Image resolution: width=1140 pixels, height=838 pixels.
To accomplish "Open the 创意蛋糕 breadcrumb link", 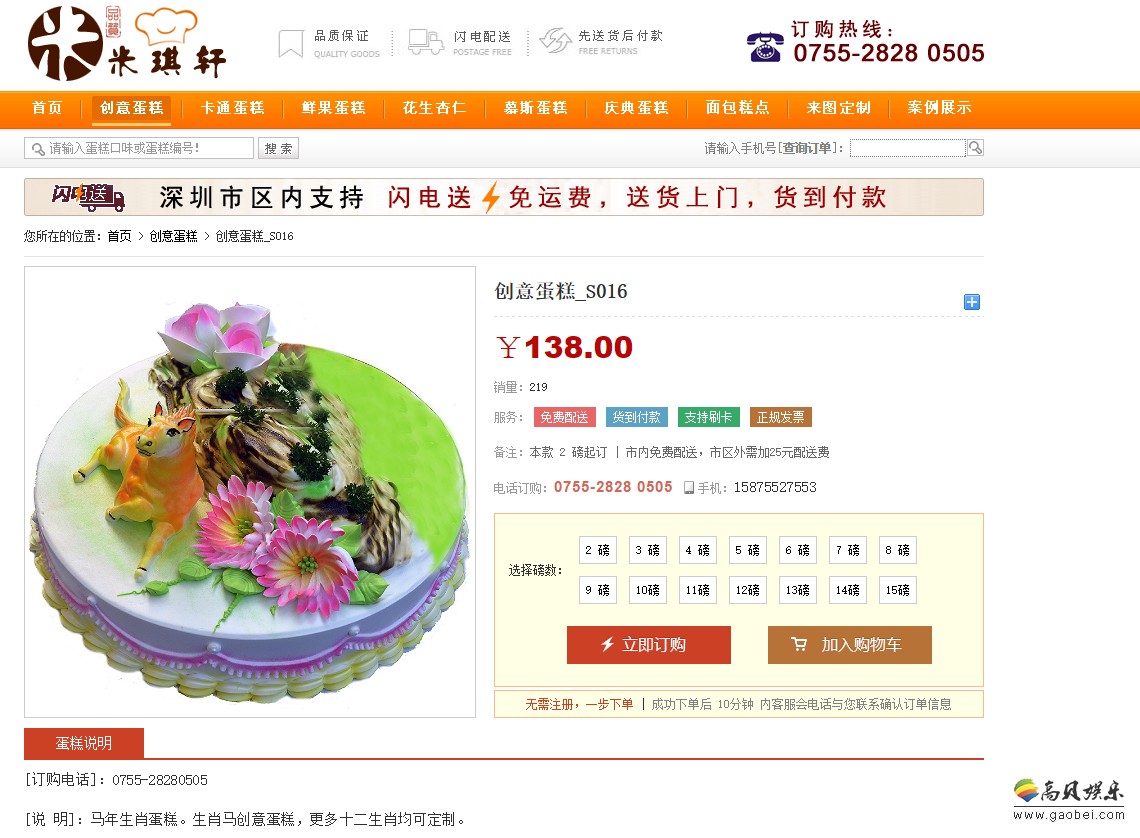I will 174,236.
